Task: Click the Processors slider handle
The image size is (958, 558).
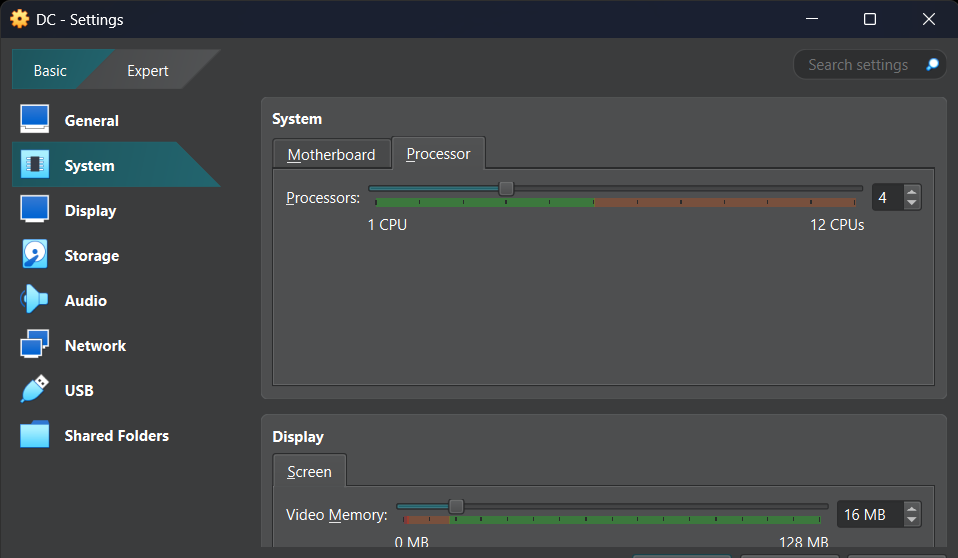Action: (506, 188)
